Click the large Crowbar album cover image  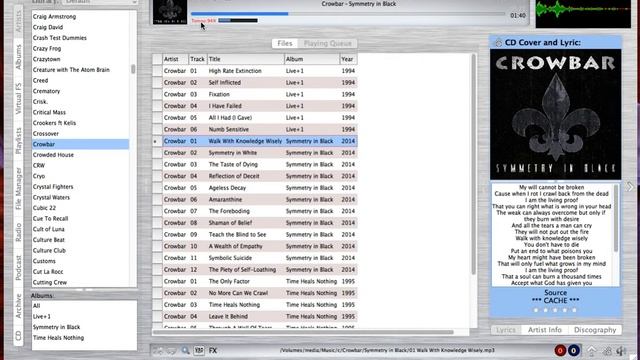click(x=556, y=114)
